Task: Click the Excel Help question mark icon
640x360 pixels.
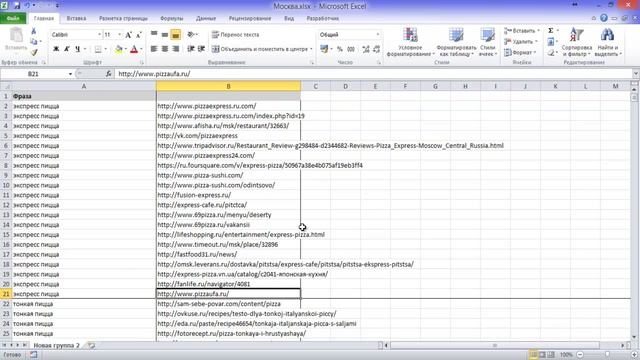Action: (604, 18)
